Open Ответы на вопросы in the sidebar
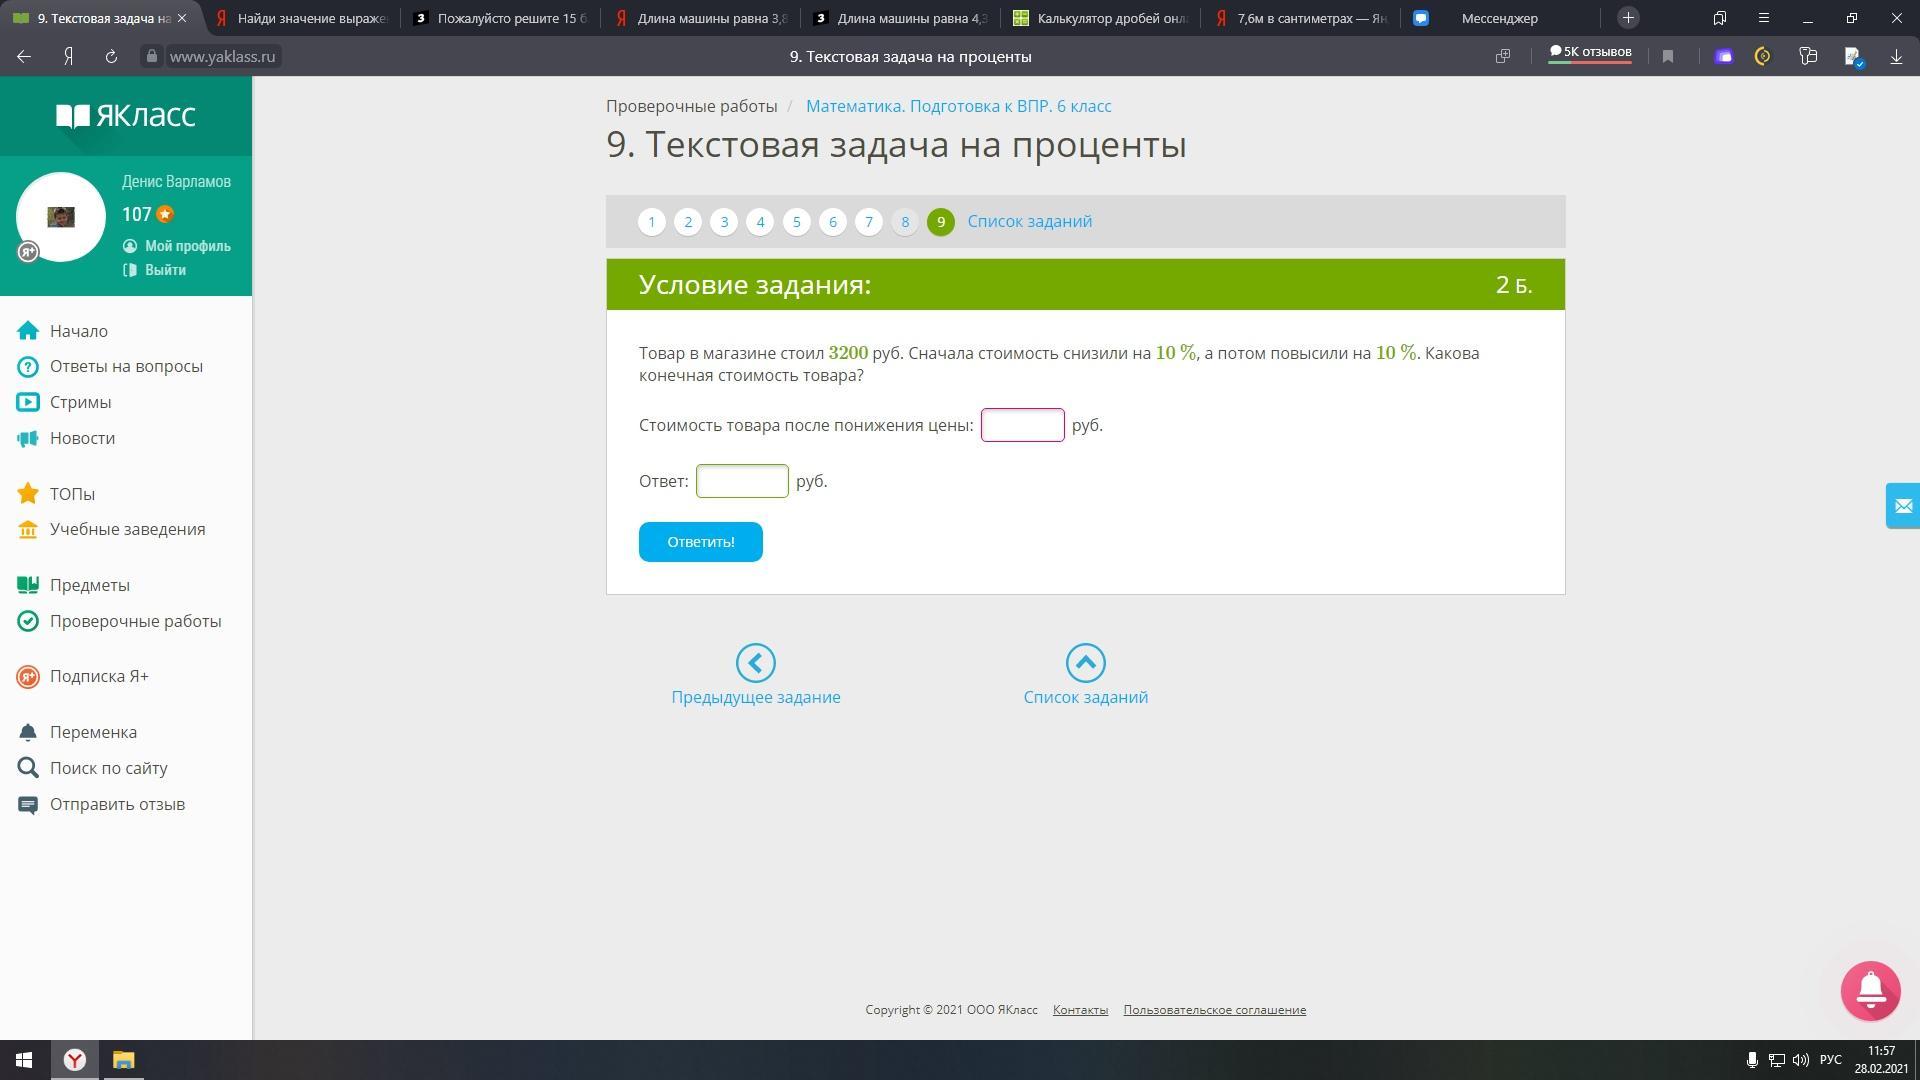Image resolution: width=1920 pixels, height=1080 pixels. (110, 366)
